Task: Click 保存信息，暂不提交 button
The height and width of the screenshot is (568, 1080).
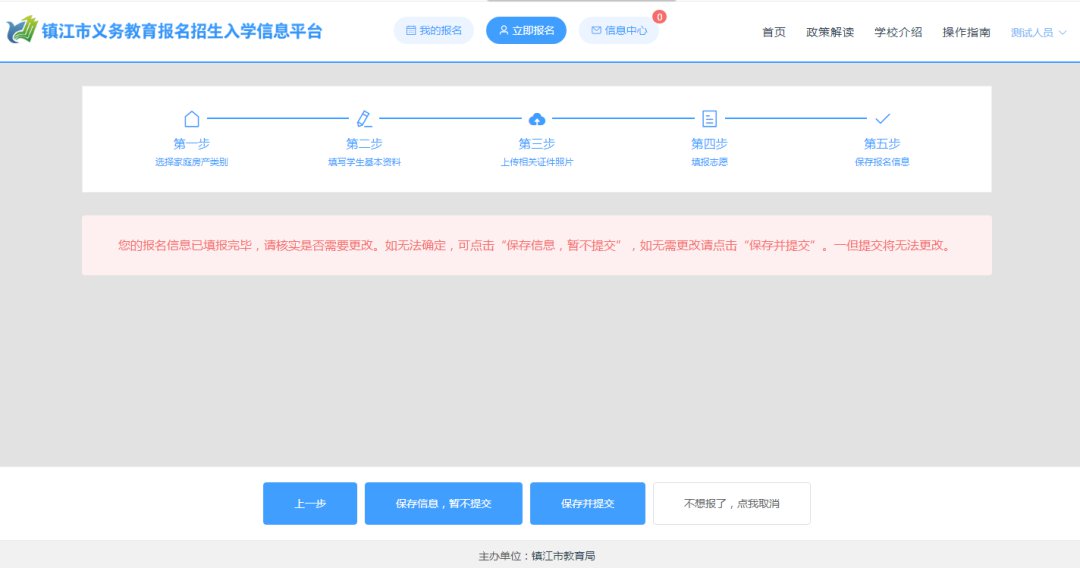Action: [443, 503]
